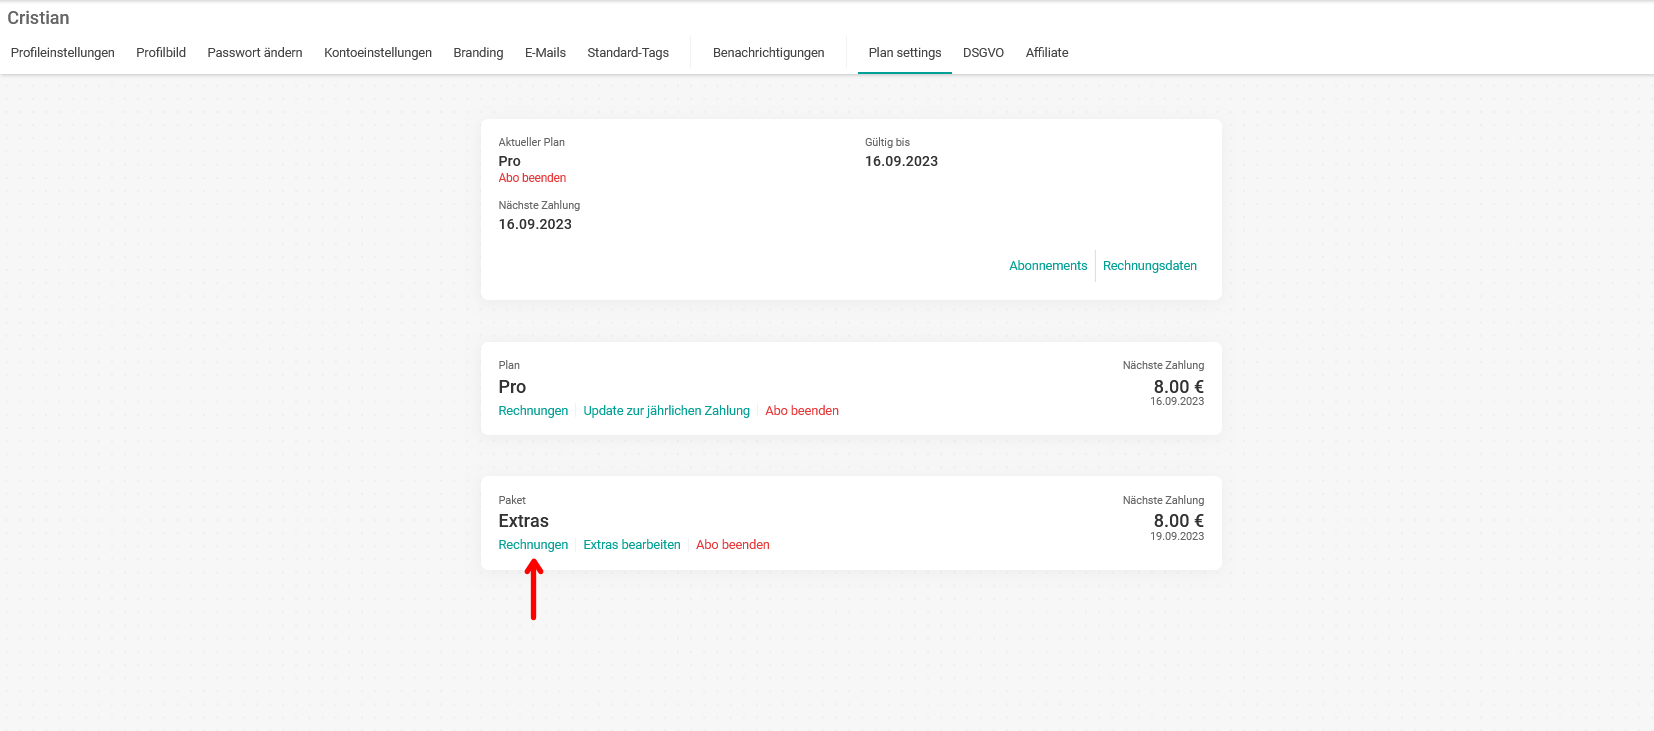Open the Rechnungsdaten link
This screenshot has width=1654, height=731.
(x=1150, y=266)
